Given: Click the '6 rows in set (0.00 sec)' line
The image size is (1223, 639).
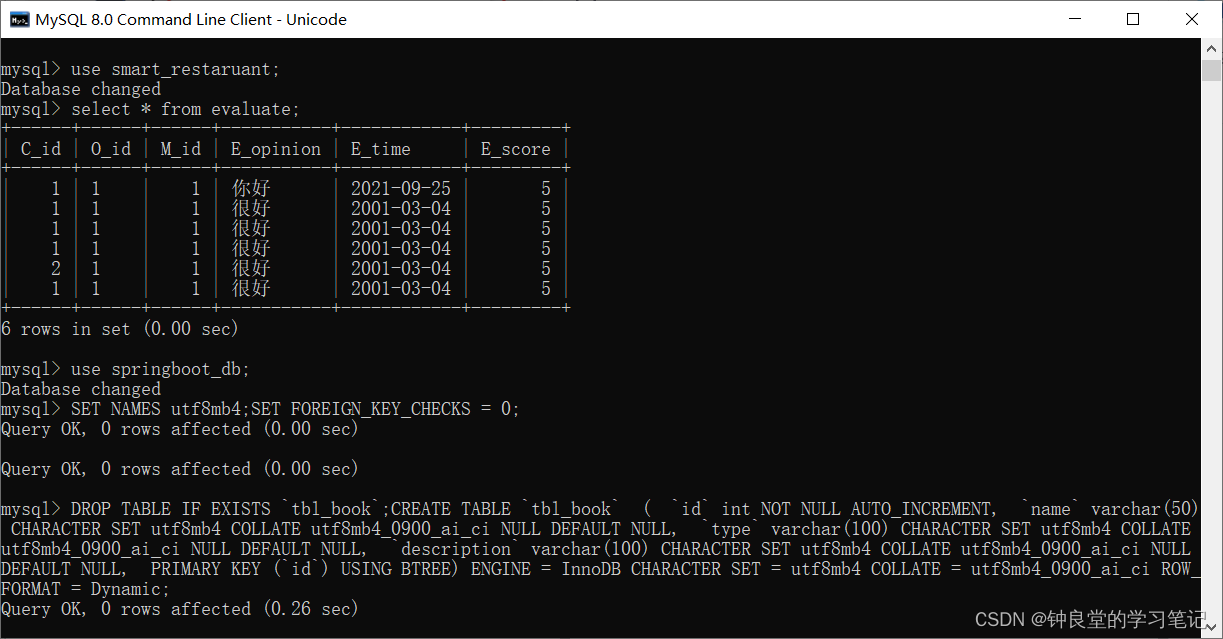Looking at the screenshot, I should coord(120,329).
